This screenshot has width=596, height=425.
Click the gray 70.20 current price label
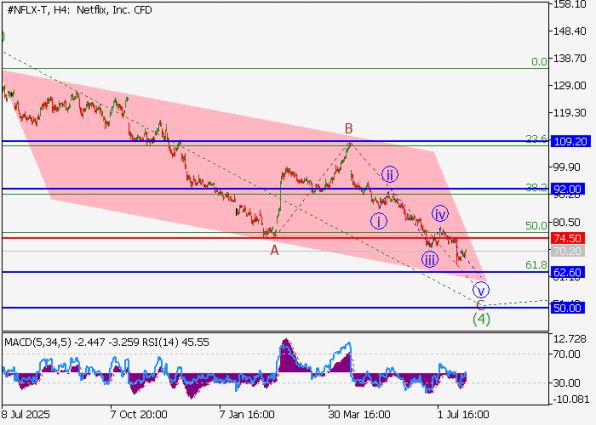point(567,251)
